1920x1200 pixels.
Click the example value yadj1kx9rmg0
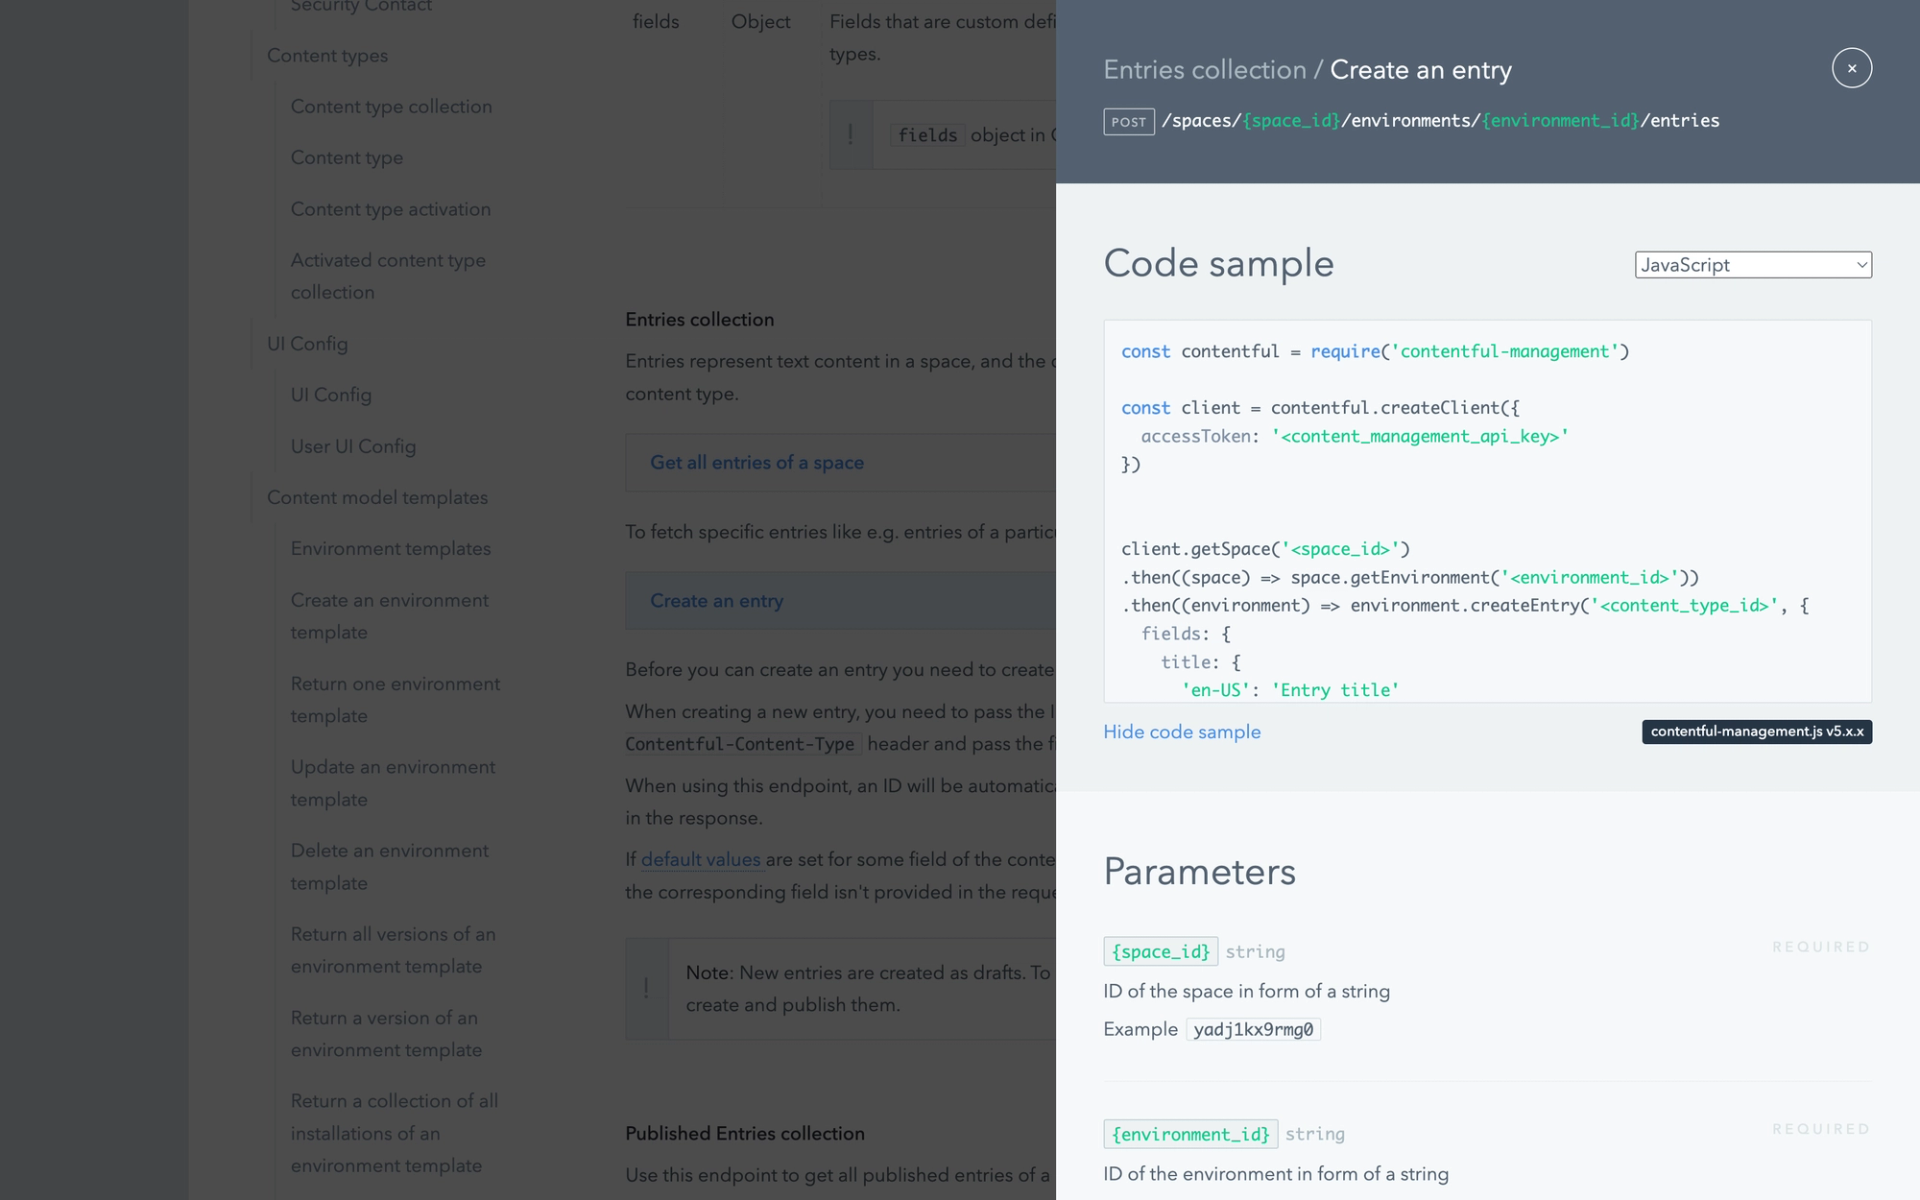[x=1252, y=1030]
